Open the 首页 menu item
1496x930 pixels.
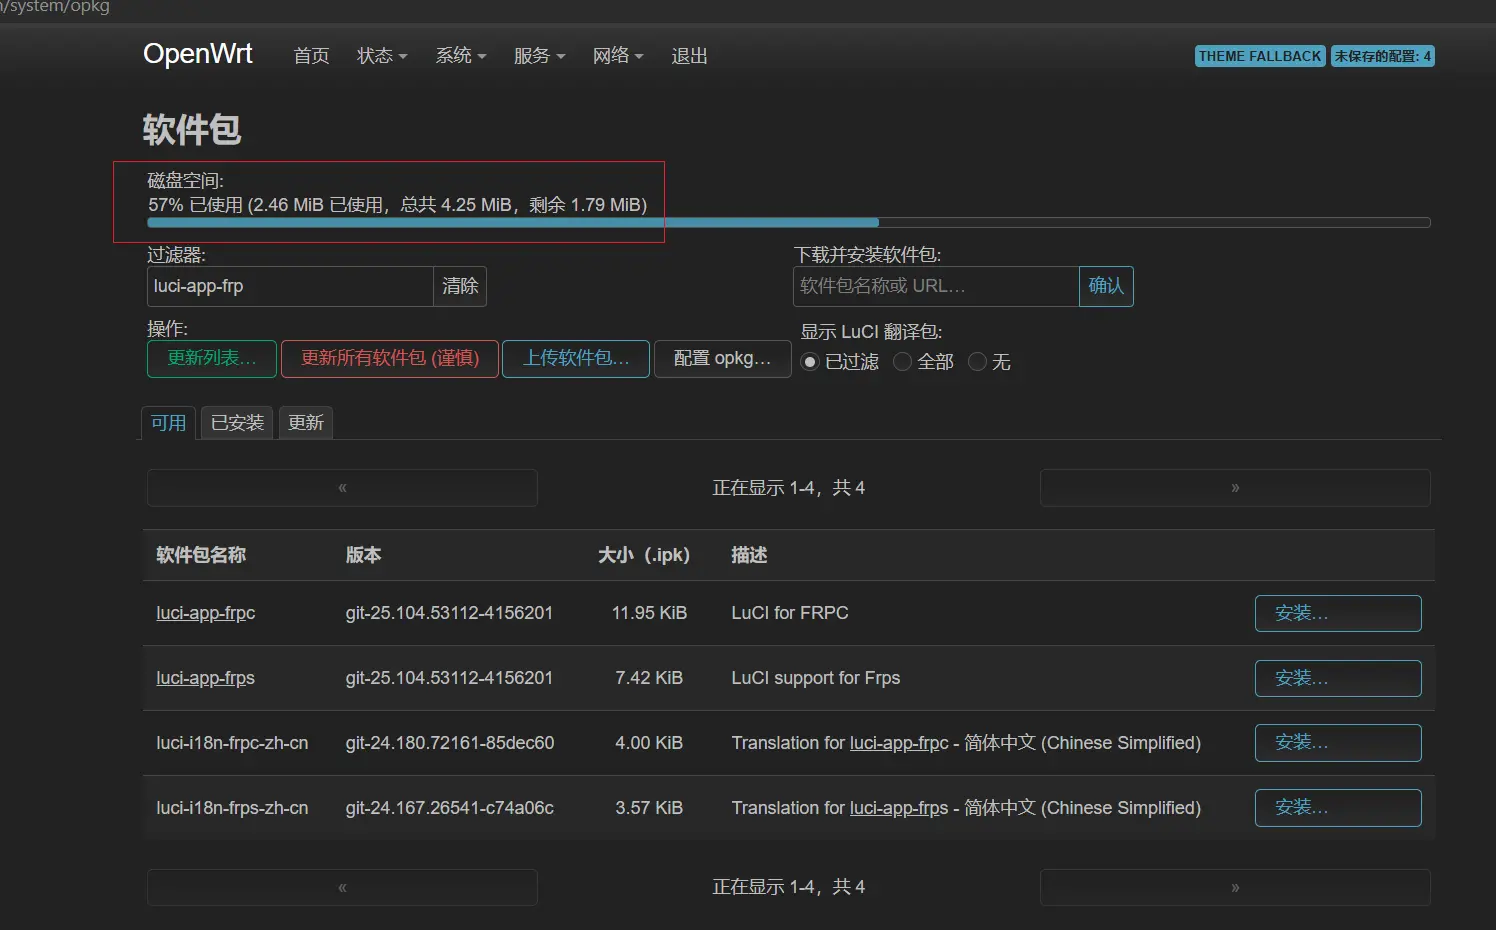[311, 56]
